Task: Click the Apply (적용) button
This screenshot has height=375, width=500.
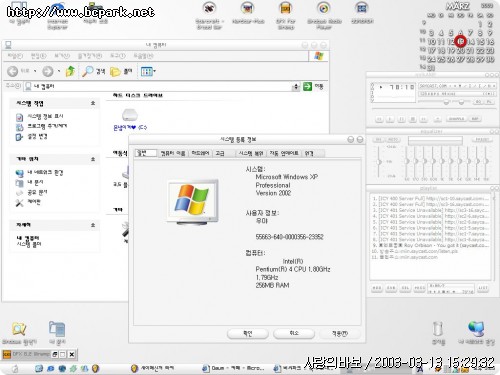Action: [x=340, y=333]
